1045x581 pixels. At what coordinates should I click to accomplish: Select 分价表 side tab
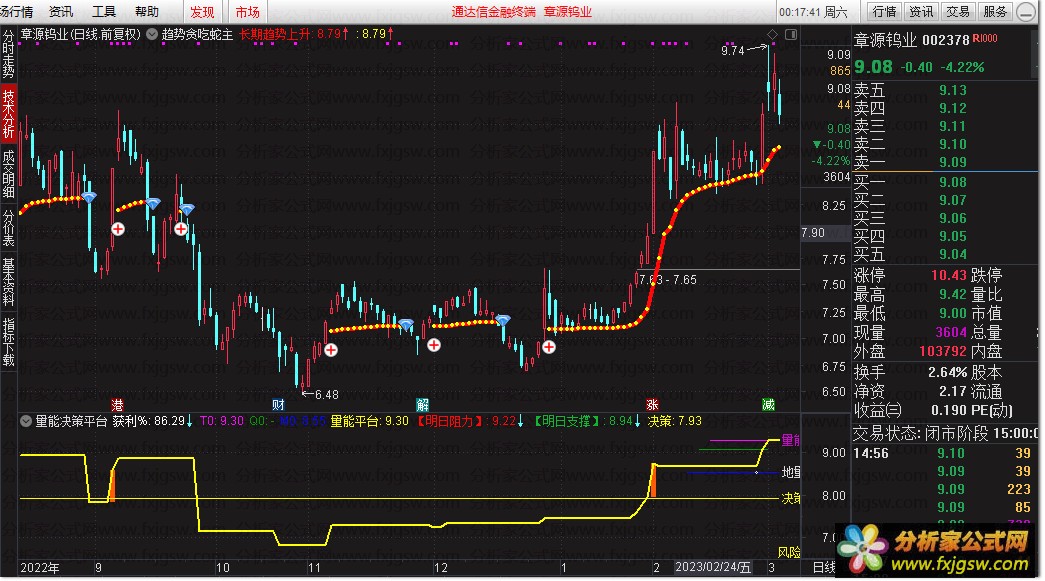[x=9, y=228]
